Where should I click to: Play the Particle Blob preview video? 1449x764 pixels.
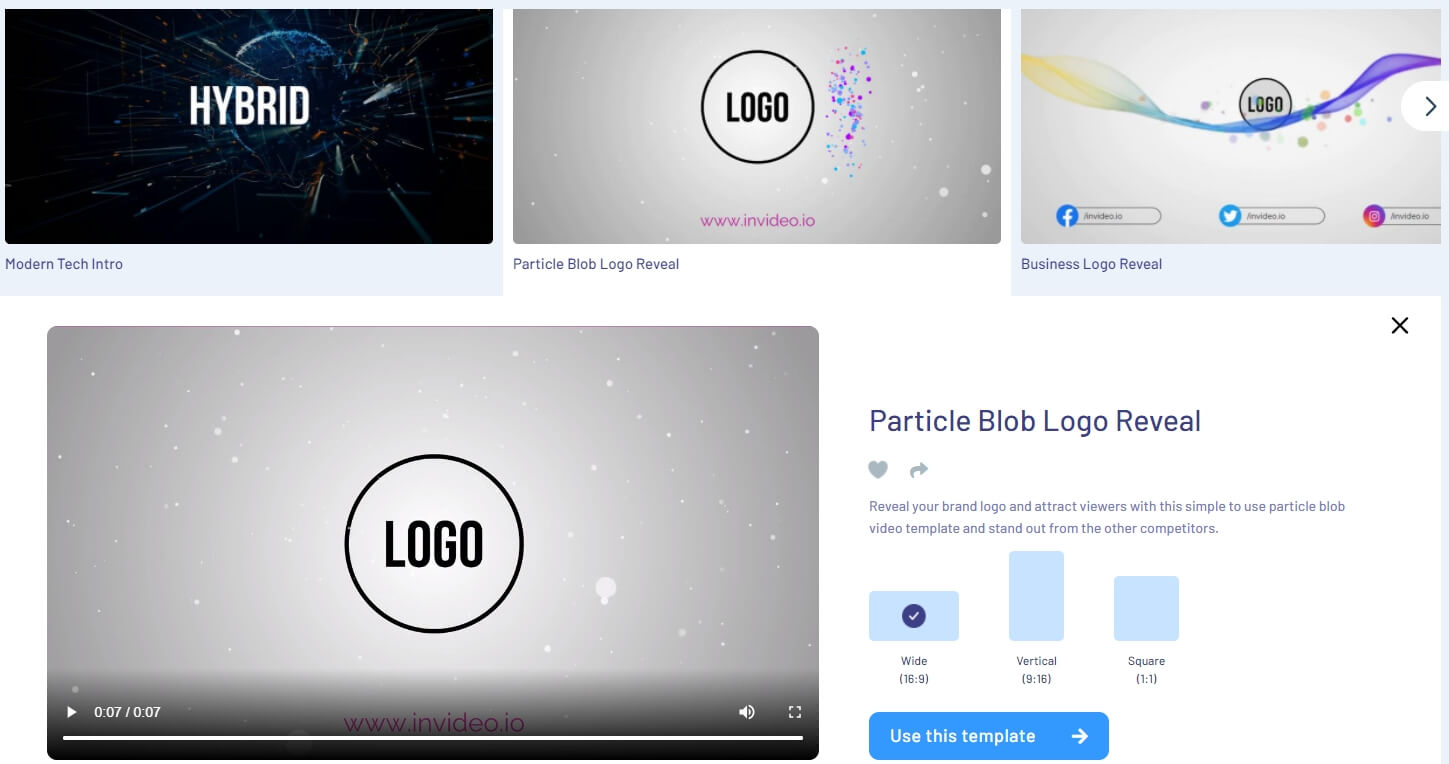71,712
